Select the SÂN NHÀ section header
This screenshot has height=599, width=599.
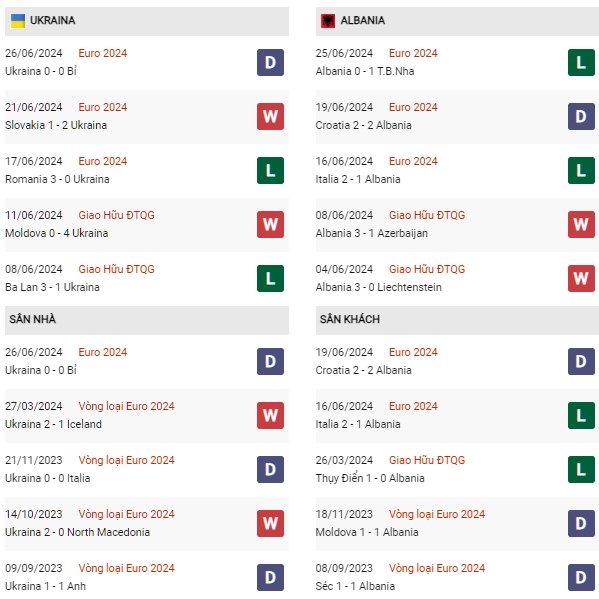pos(147,320)
